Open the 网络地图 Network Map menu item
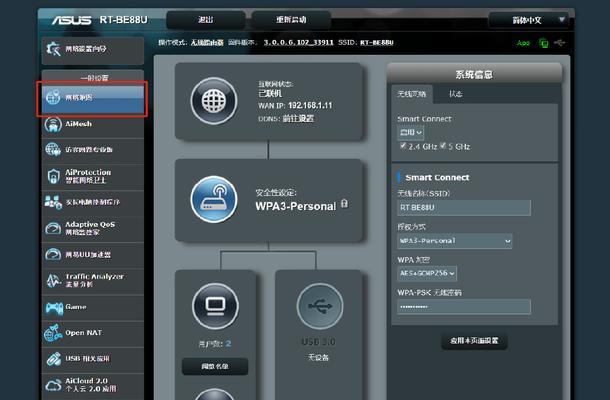The width and height of the screenshot is (610, 400). 93,99
